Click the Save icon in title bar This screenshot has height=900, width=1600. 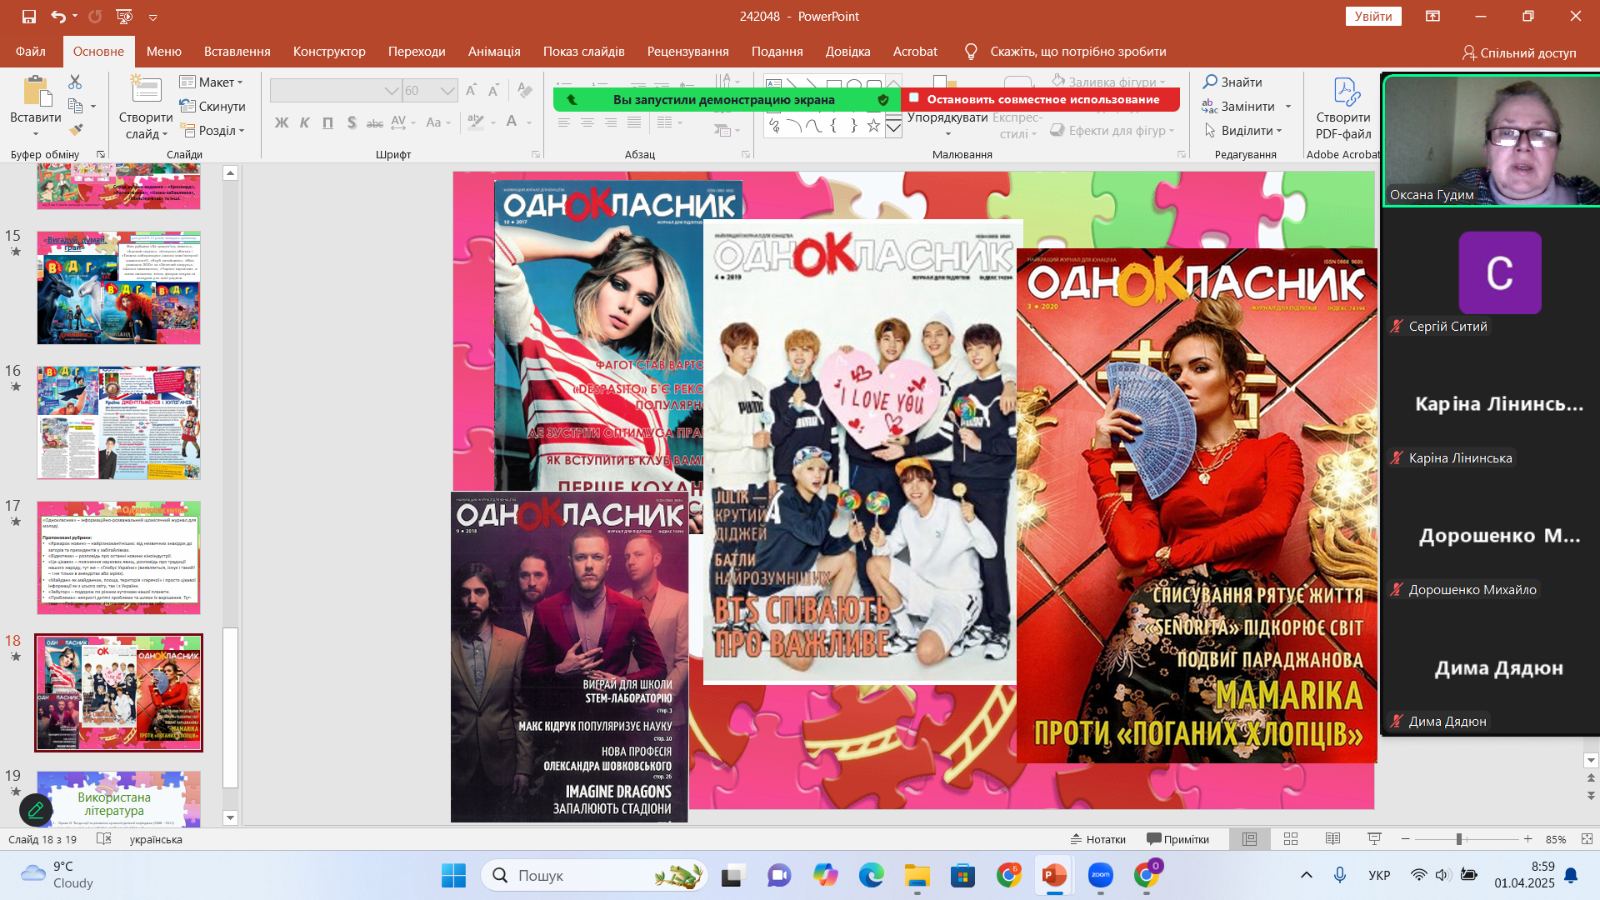pos(29,16)
